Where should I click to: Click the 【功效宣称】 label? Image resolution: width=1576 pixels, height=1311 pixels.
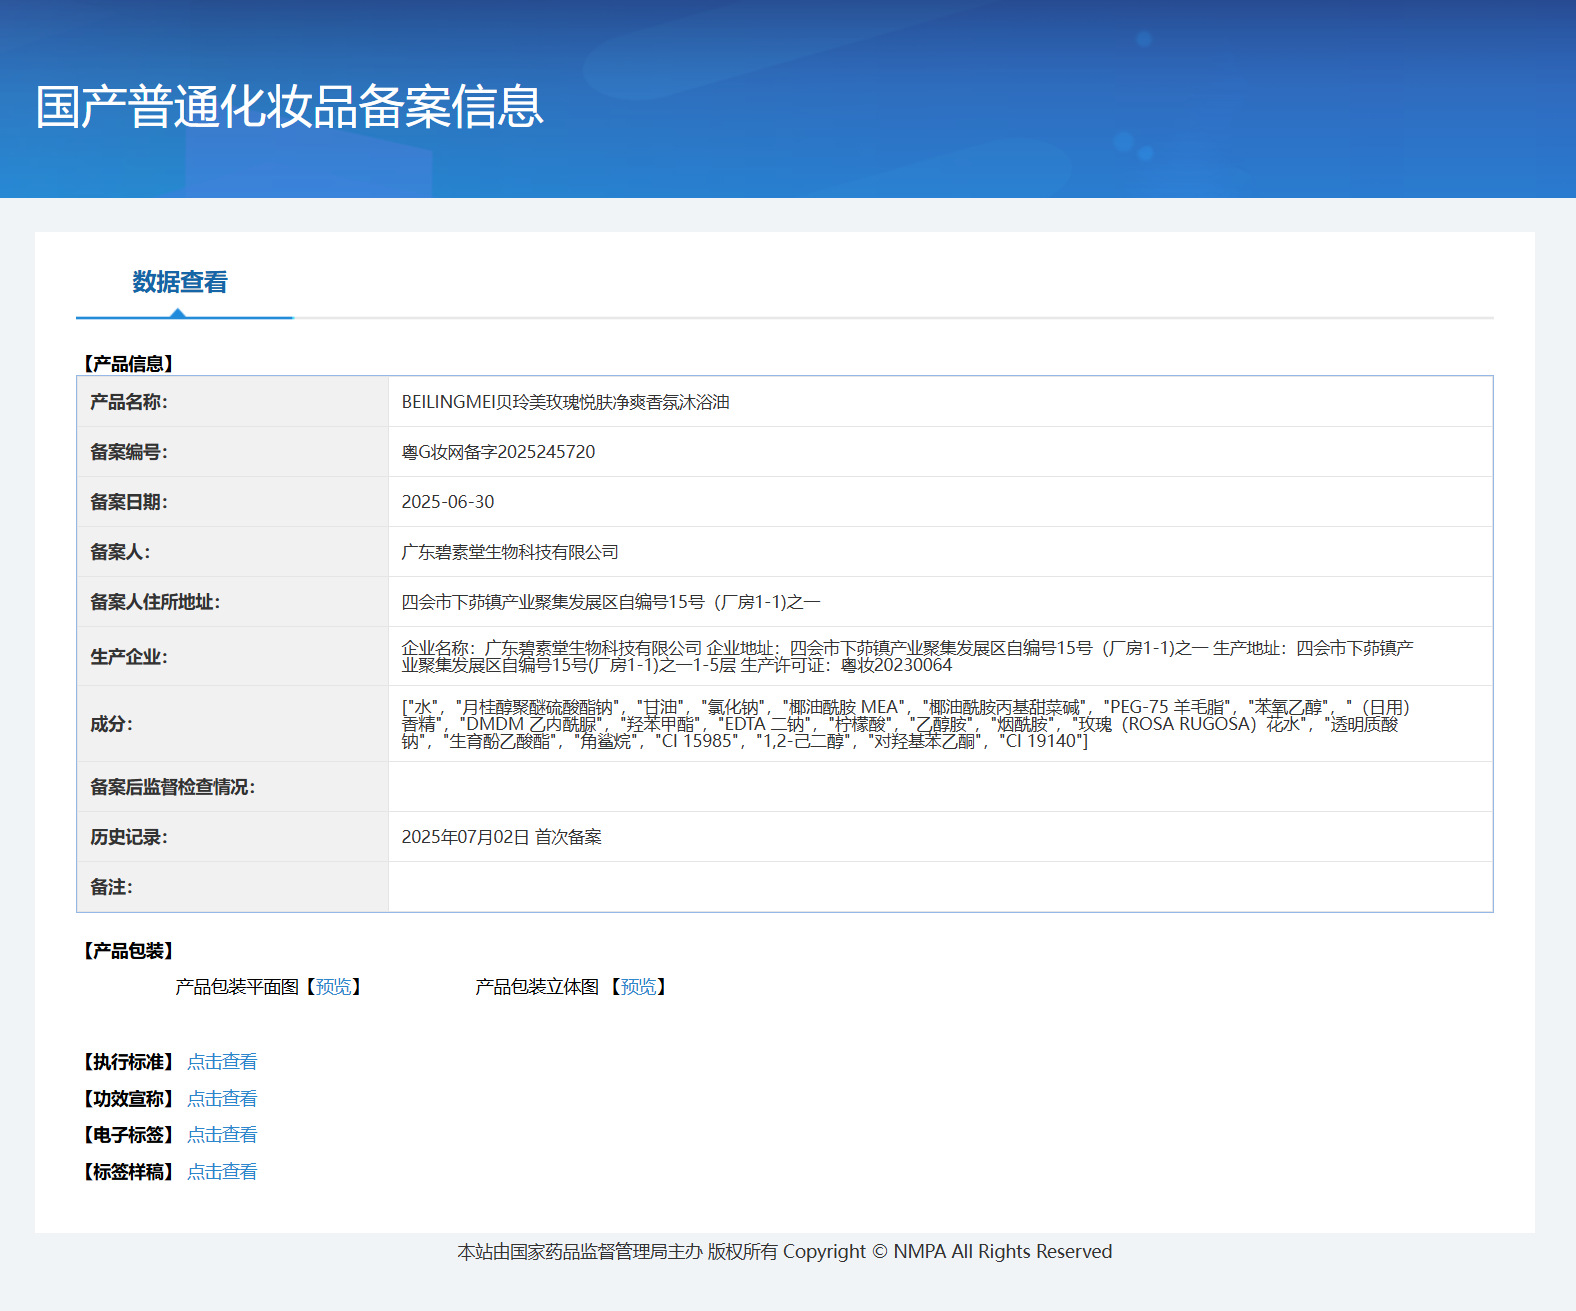[x=128, y=1099]
